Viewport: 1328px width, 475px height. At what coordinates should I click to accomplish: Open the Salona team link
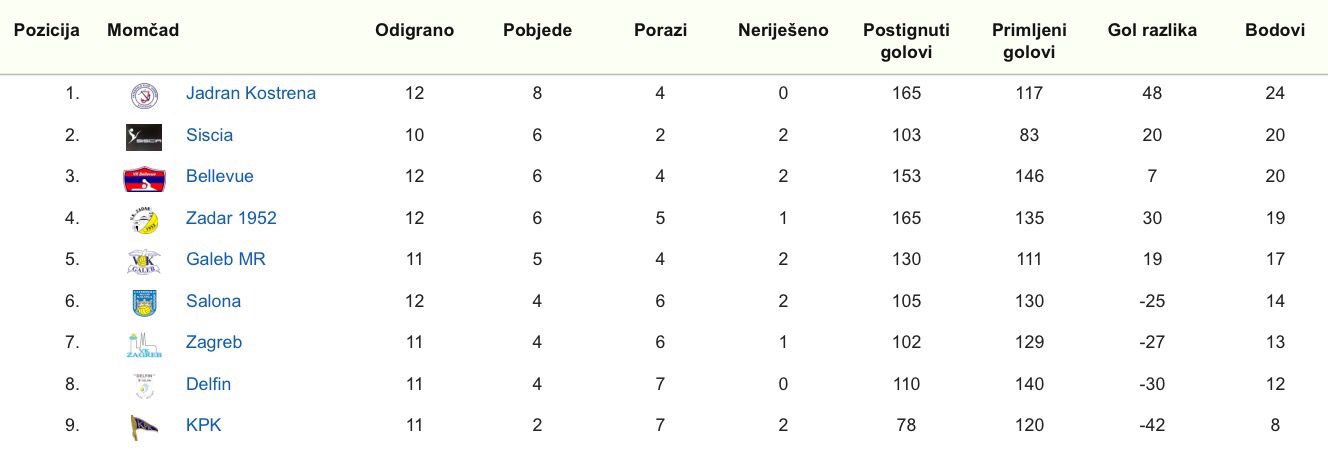coord(213,301)
